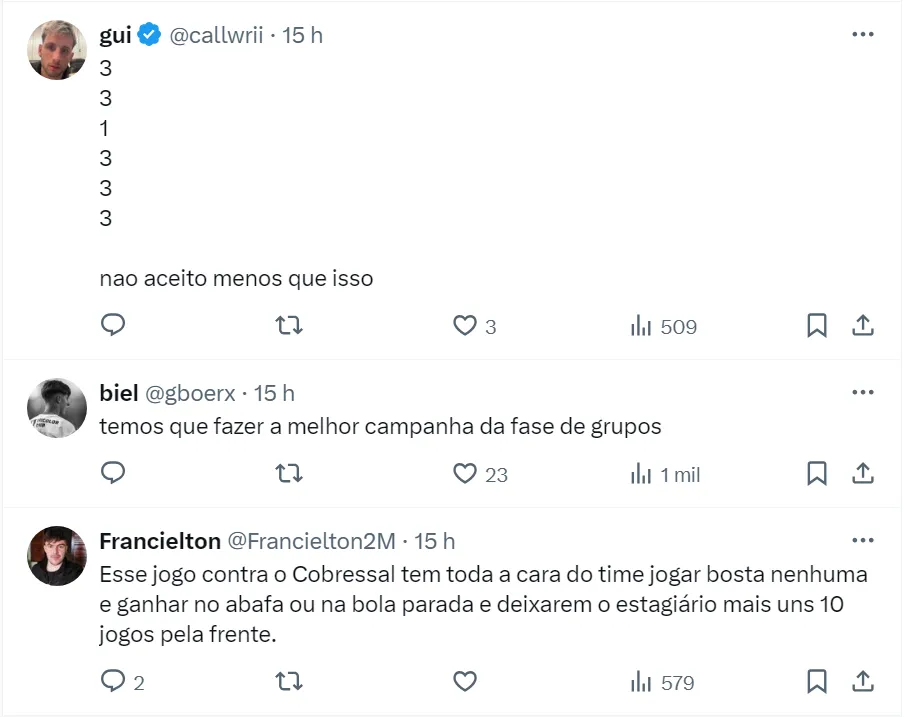Open more options on Francielton's tweet

pyautogui.click(x=862, y=541)
